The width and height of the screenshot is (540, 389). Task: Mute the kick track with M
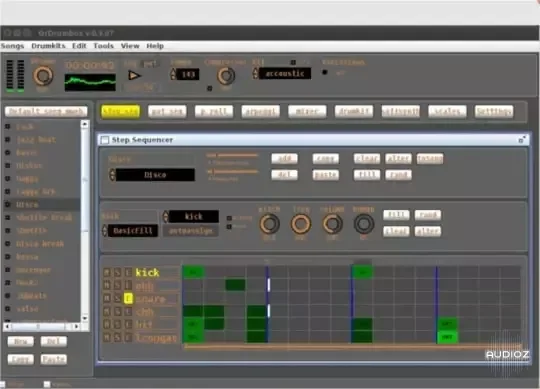[x=107, y=273]
